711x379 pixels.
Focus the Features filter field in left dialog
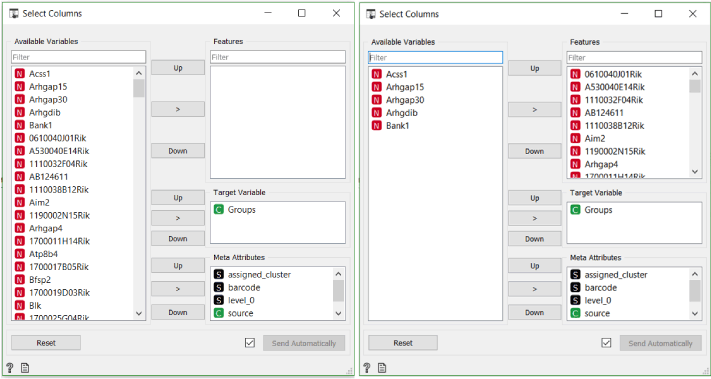(278, 57)
